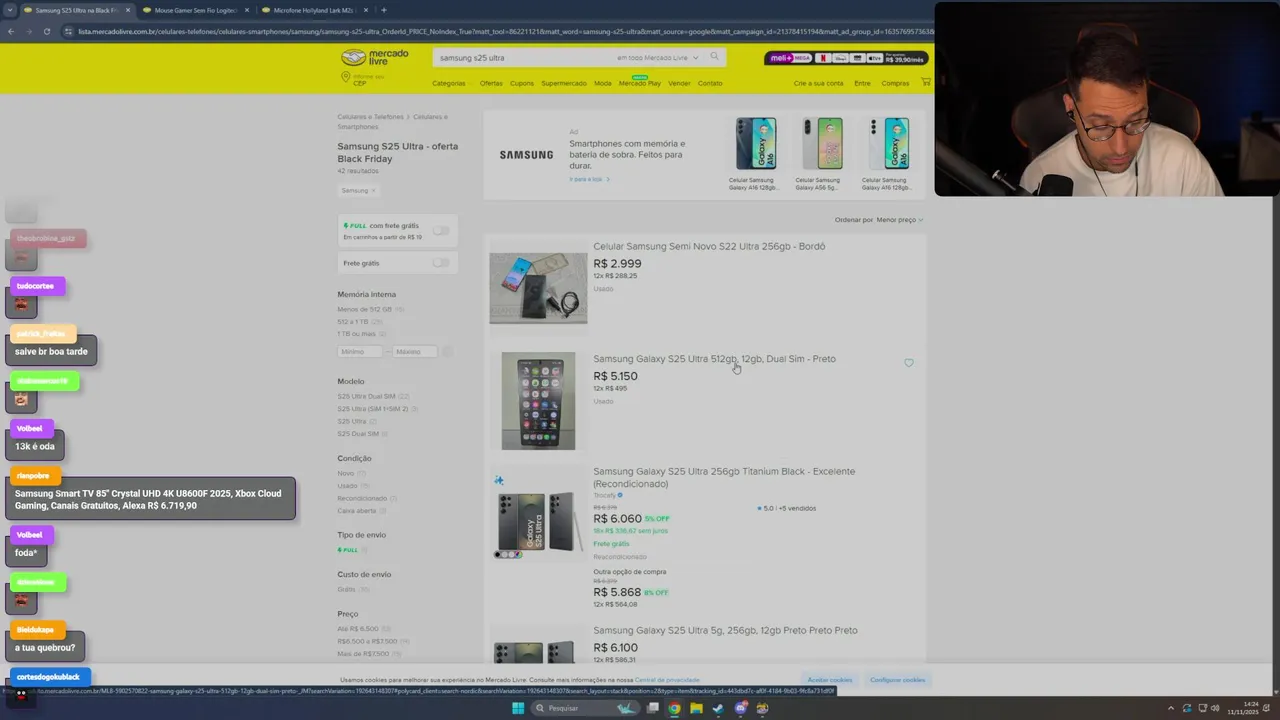1280x720 pixels.
Task: Click the location pin CEP icon
Action: (346, 78)
